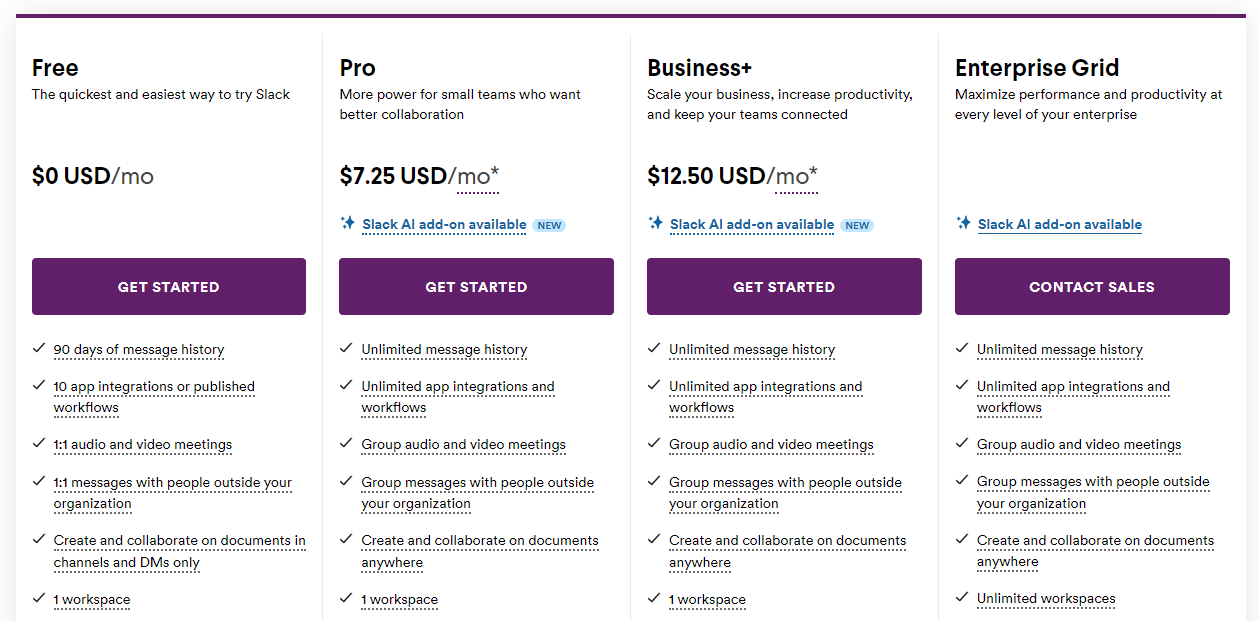Image resolution: width=1259 pixels, height=621 pixels.
Task: Click sparkle icon beside Business+ Slack AI add-on
Action: [x=655, y=223]
